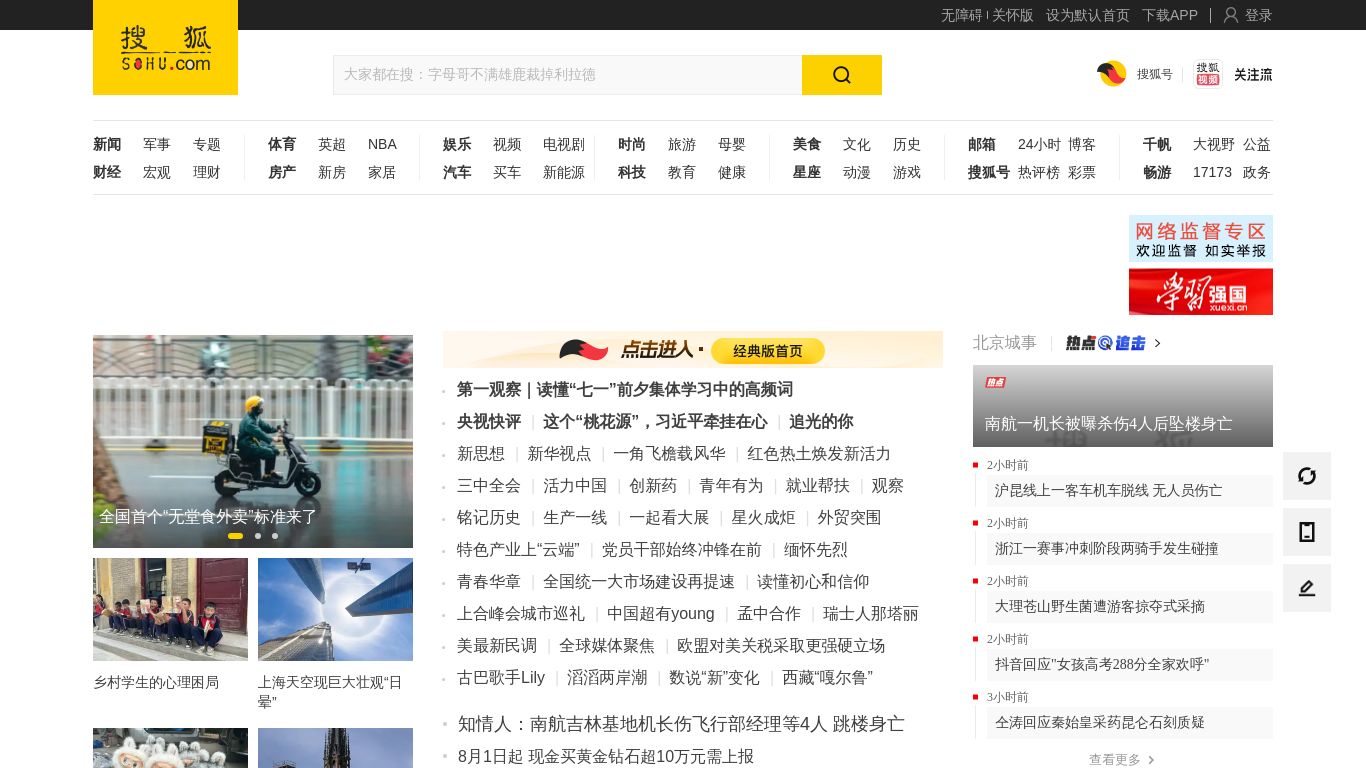Image resolution: width=1366 pixels, height=768 pixels.
Task: Open the 新能源 link
Action: 564,172
